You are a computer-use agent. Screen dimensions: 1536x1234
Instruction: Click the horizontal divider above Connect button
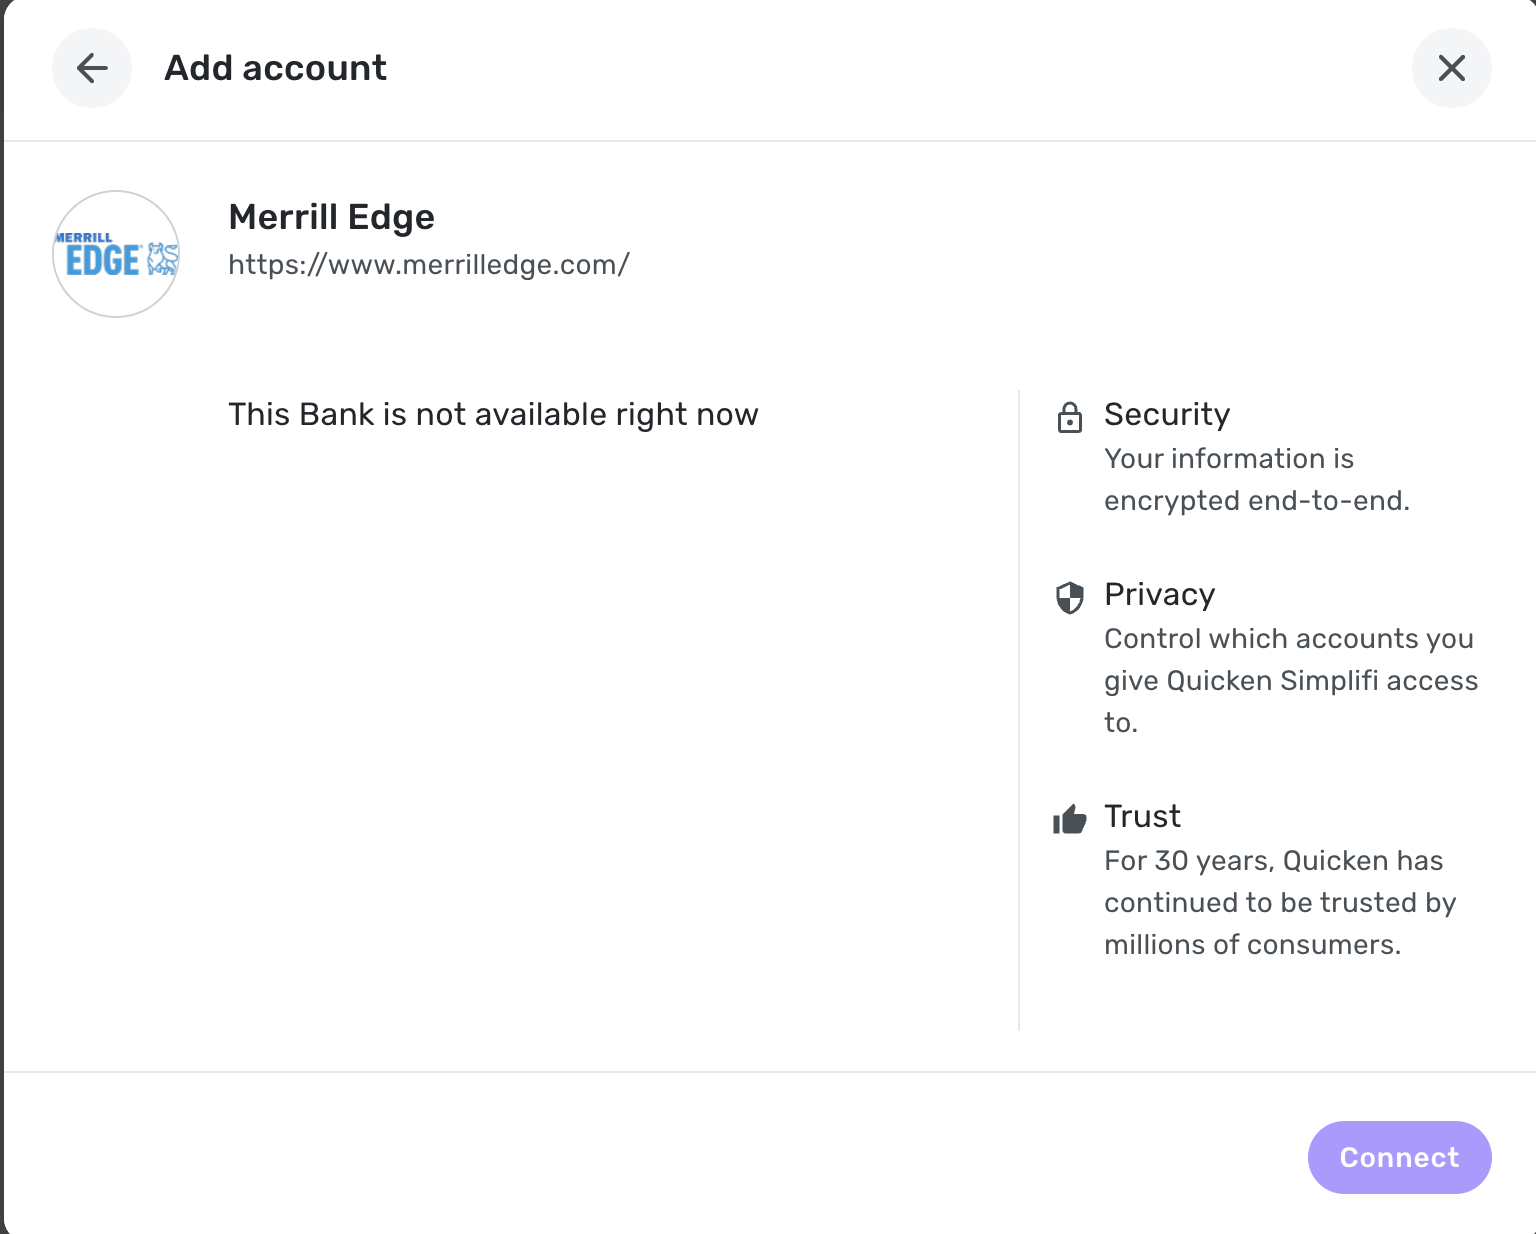click(x=768, y=1072)
